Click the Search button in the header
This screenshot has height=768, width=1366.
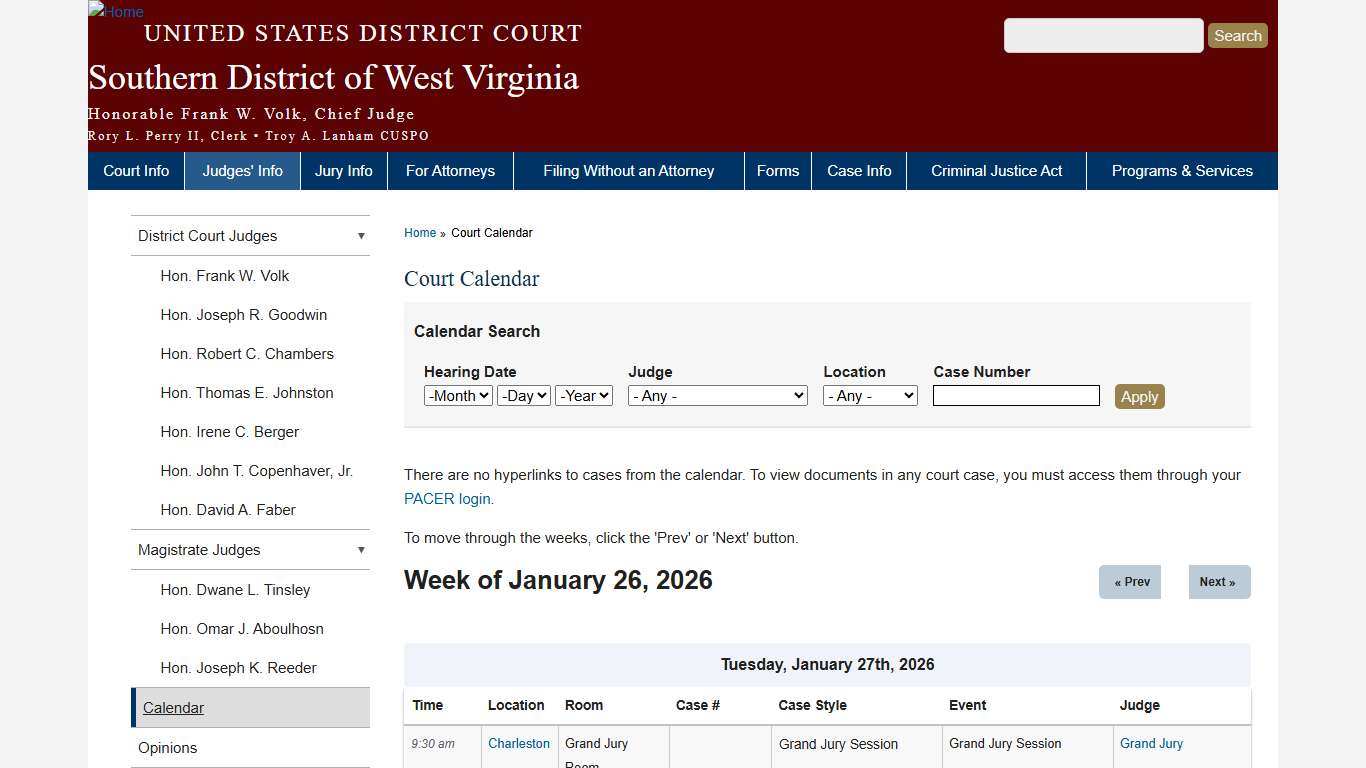point(1237,35)
